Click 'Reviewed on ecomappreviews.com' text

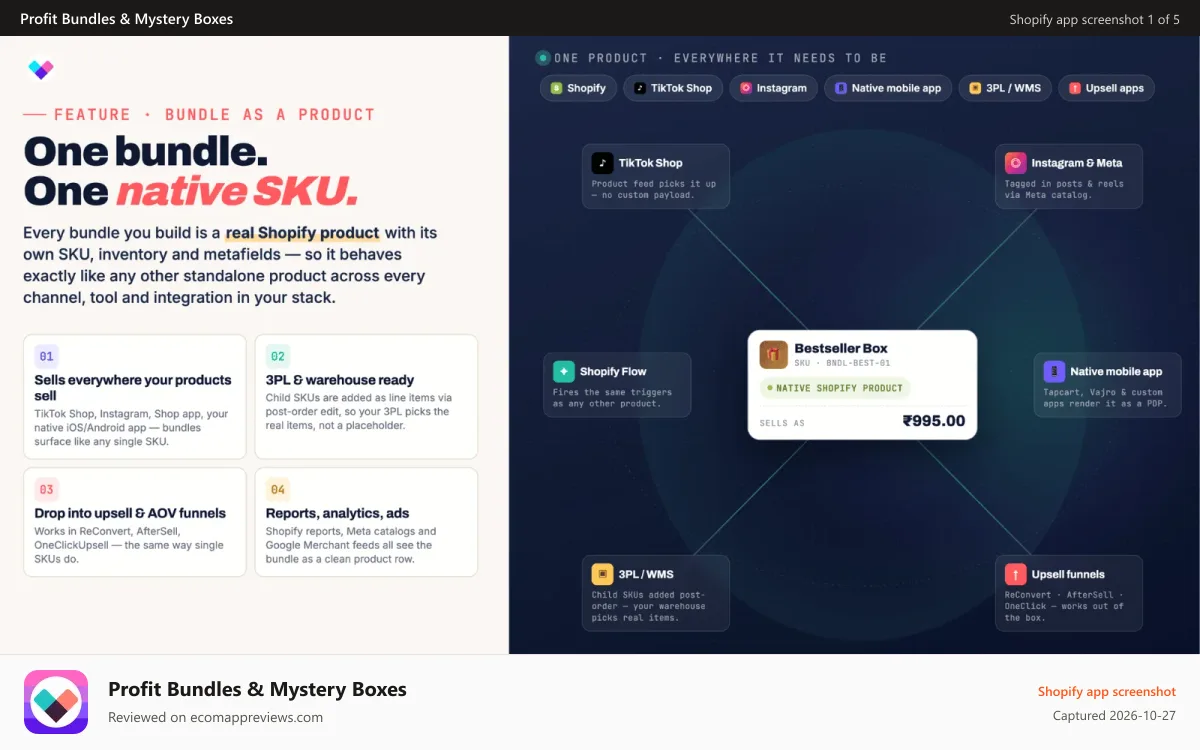click(215, 717)
